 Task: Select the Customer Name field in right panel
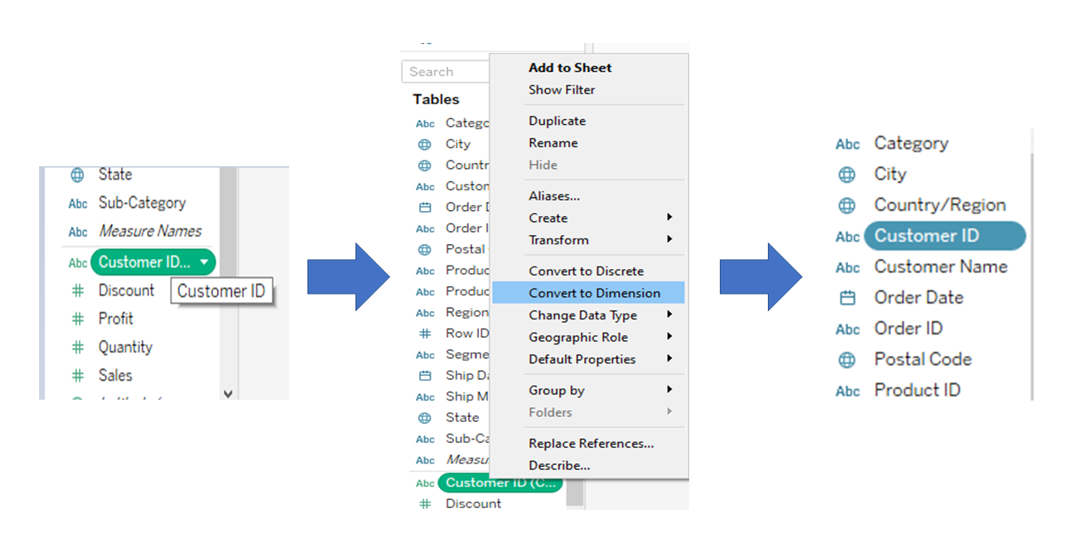pos(941,267)
